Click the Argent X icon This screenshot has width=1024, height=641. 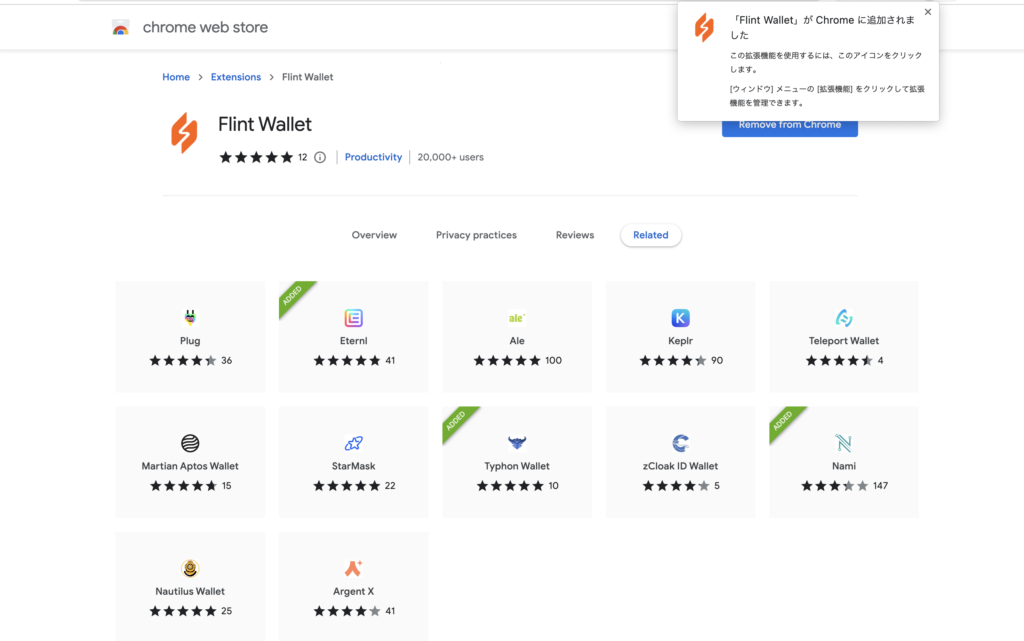point(353,569)
